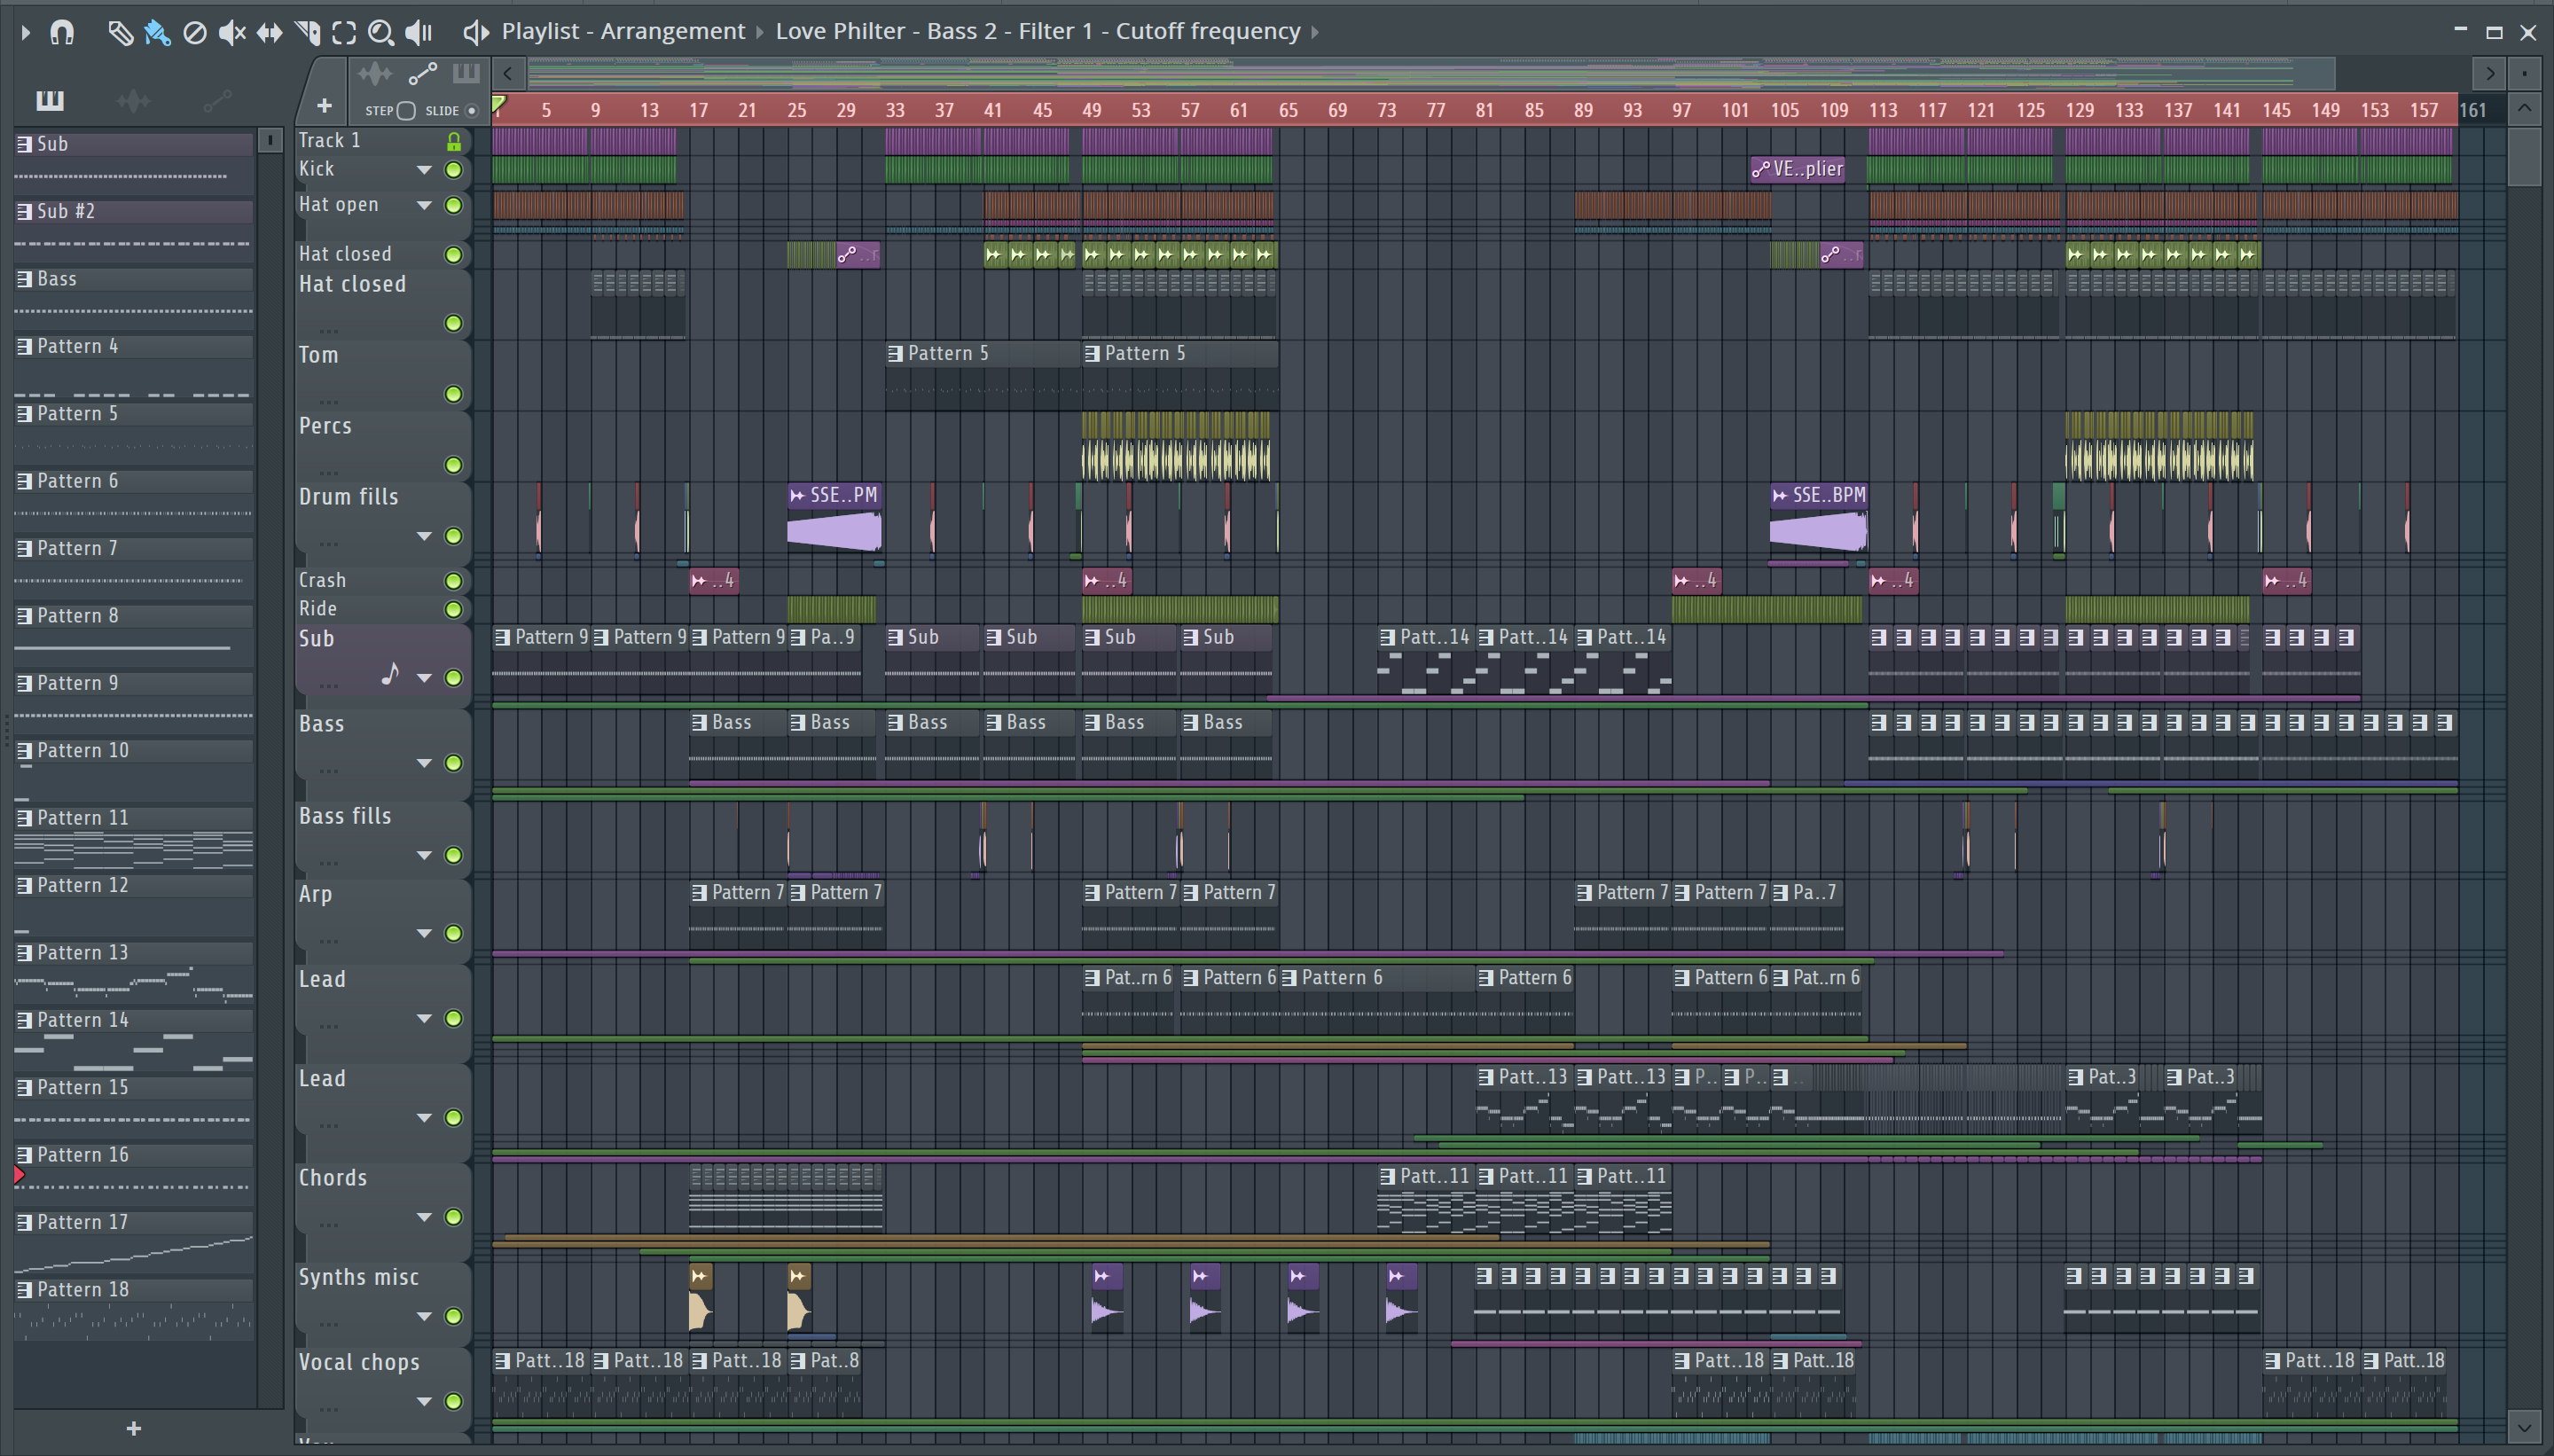This screenshot has width=2554, height=1456.
Task: Click the track-header piano keys icon
Action: click(x=466, y=73)
